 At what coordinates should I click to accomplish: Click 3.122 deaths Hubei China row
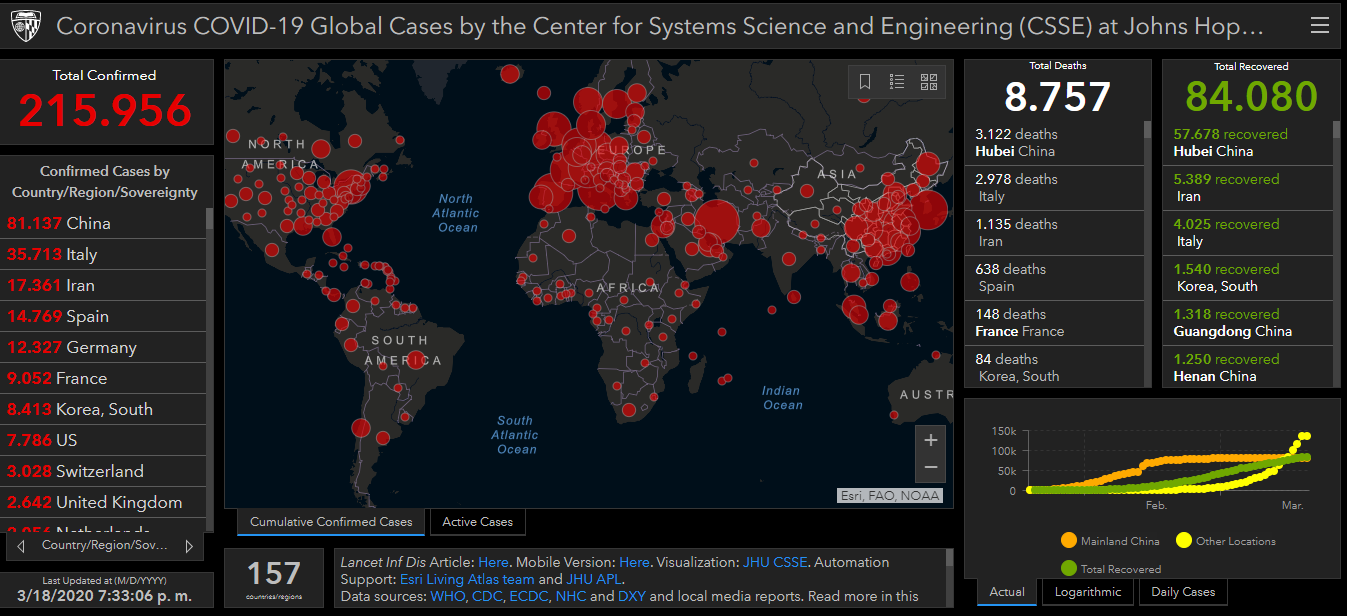tap(1055, 143)
